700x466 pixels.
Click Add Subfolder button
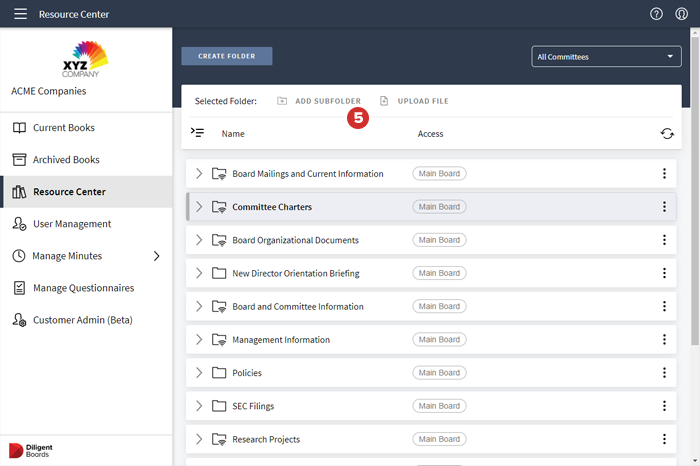coord(319,101)
